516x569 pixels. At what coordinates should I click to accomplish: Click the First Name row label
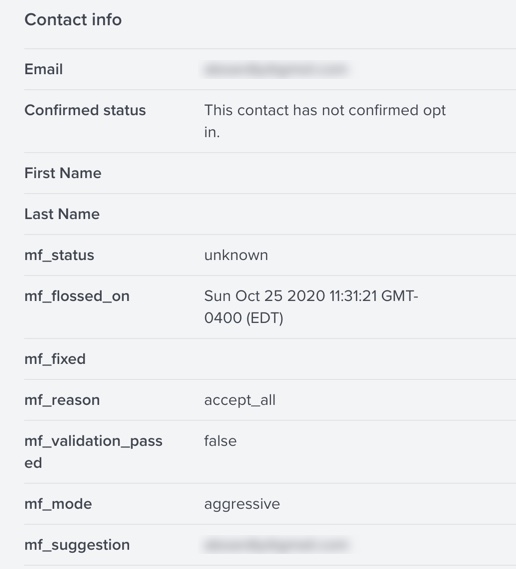click(x=63, y=173)
